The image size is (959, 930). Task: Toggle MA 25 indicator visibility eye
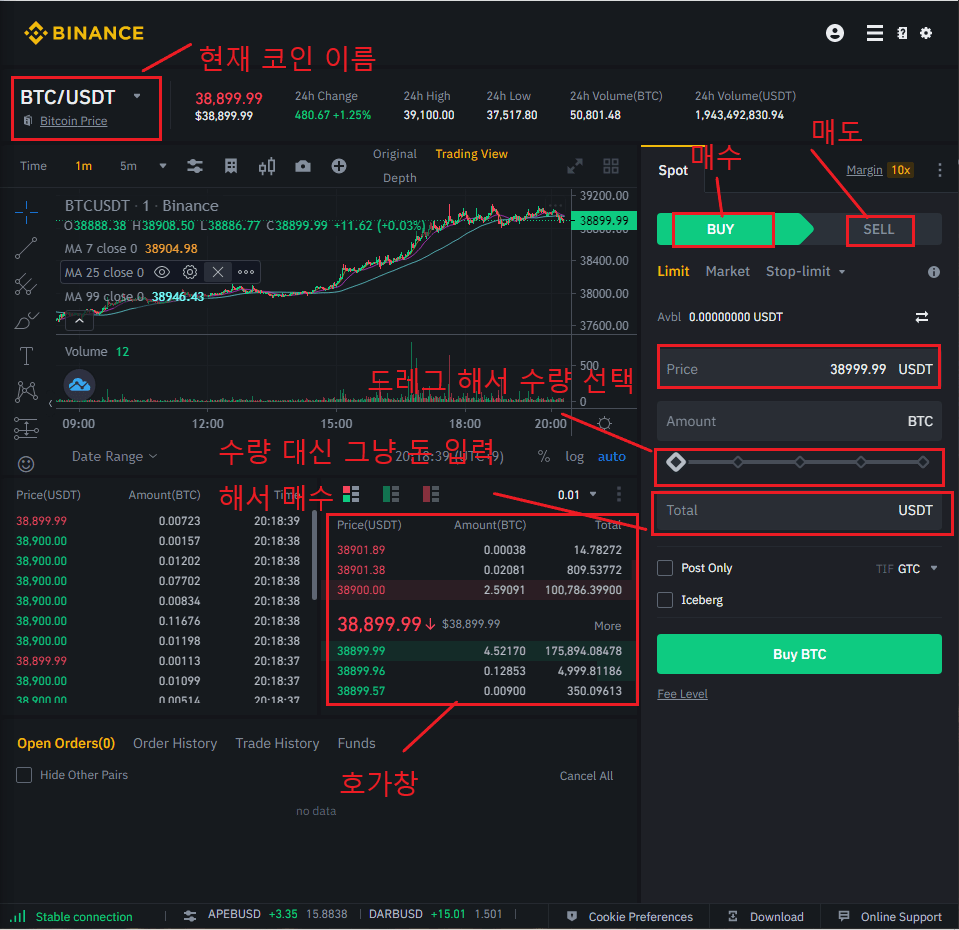tap(162, 272)
